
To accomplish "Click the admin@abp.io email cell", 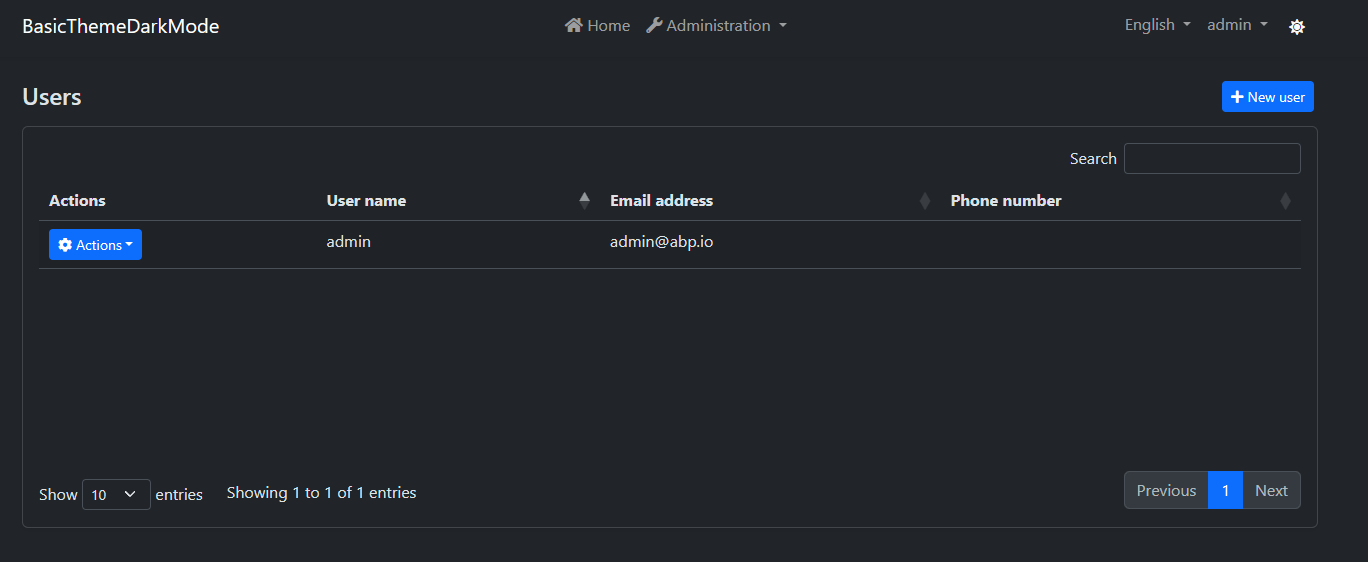I will point(662,242).
